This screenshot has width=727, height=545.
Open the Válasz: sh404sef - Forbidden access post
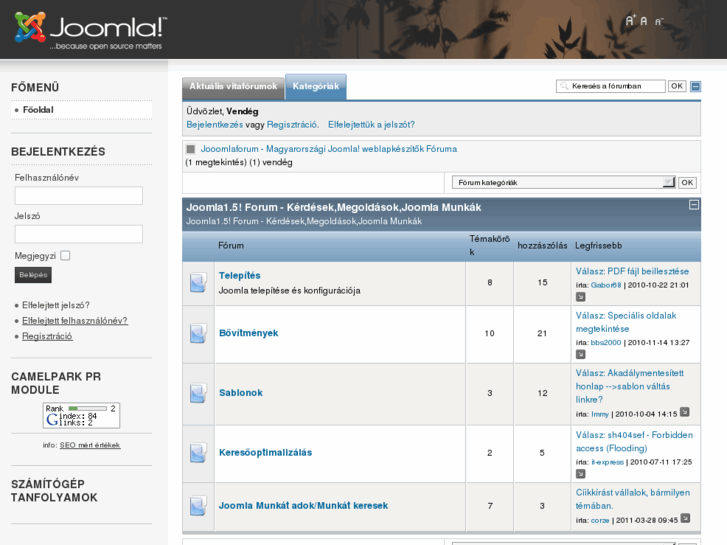[634, 442]
